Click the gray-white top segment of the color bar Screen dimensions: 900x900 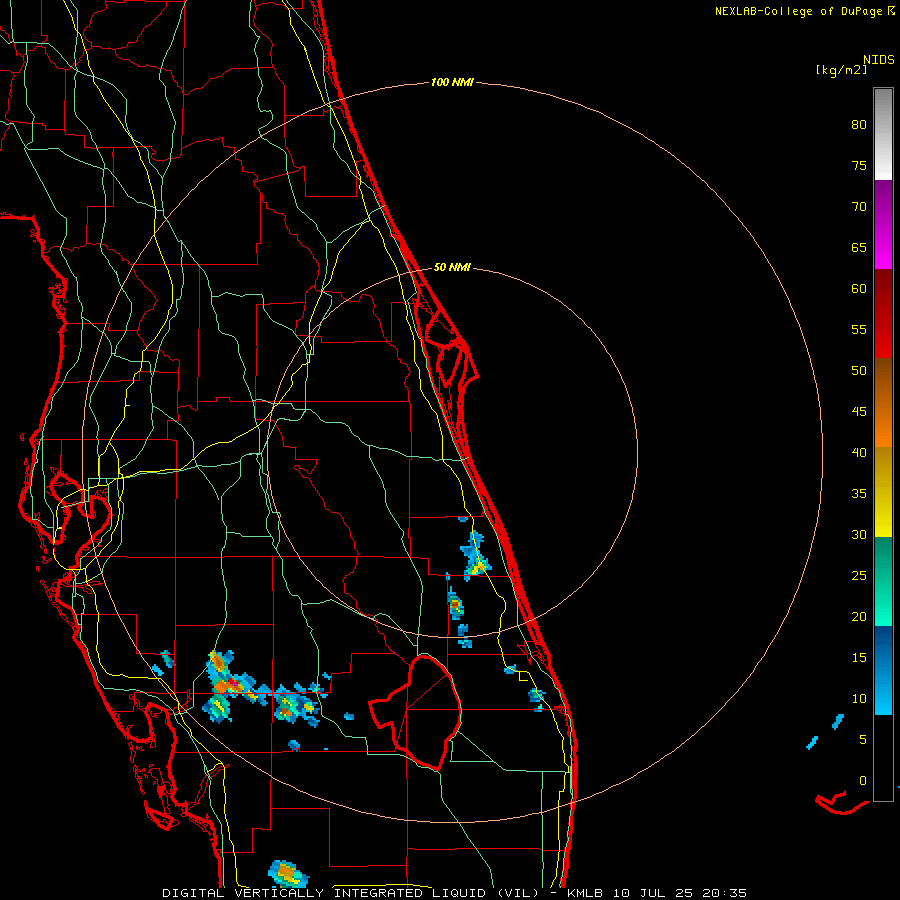[883, 134]
